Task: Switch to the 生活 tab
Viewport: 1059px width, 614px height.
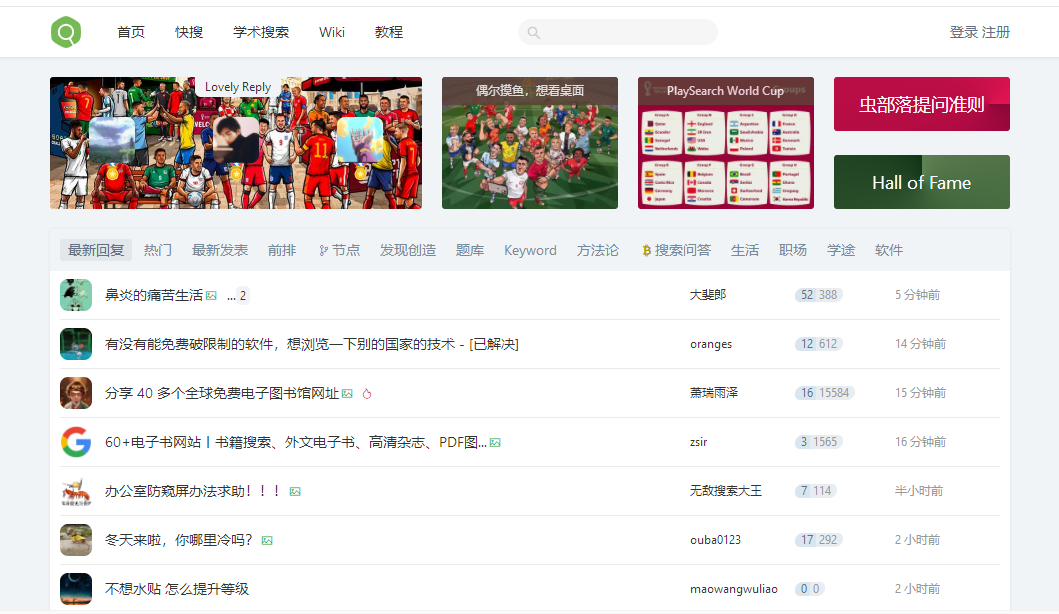Action: 744,250
